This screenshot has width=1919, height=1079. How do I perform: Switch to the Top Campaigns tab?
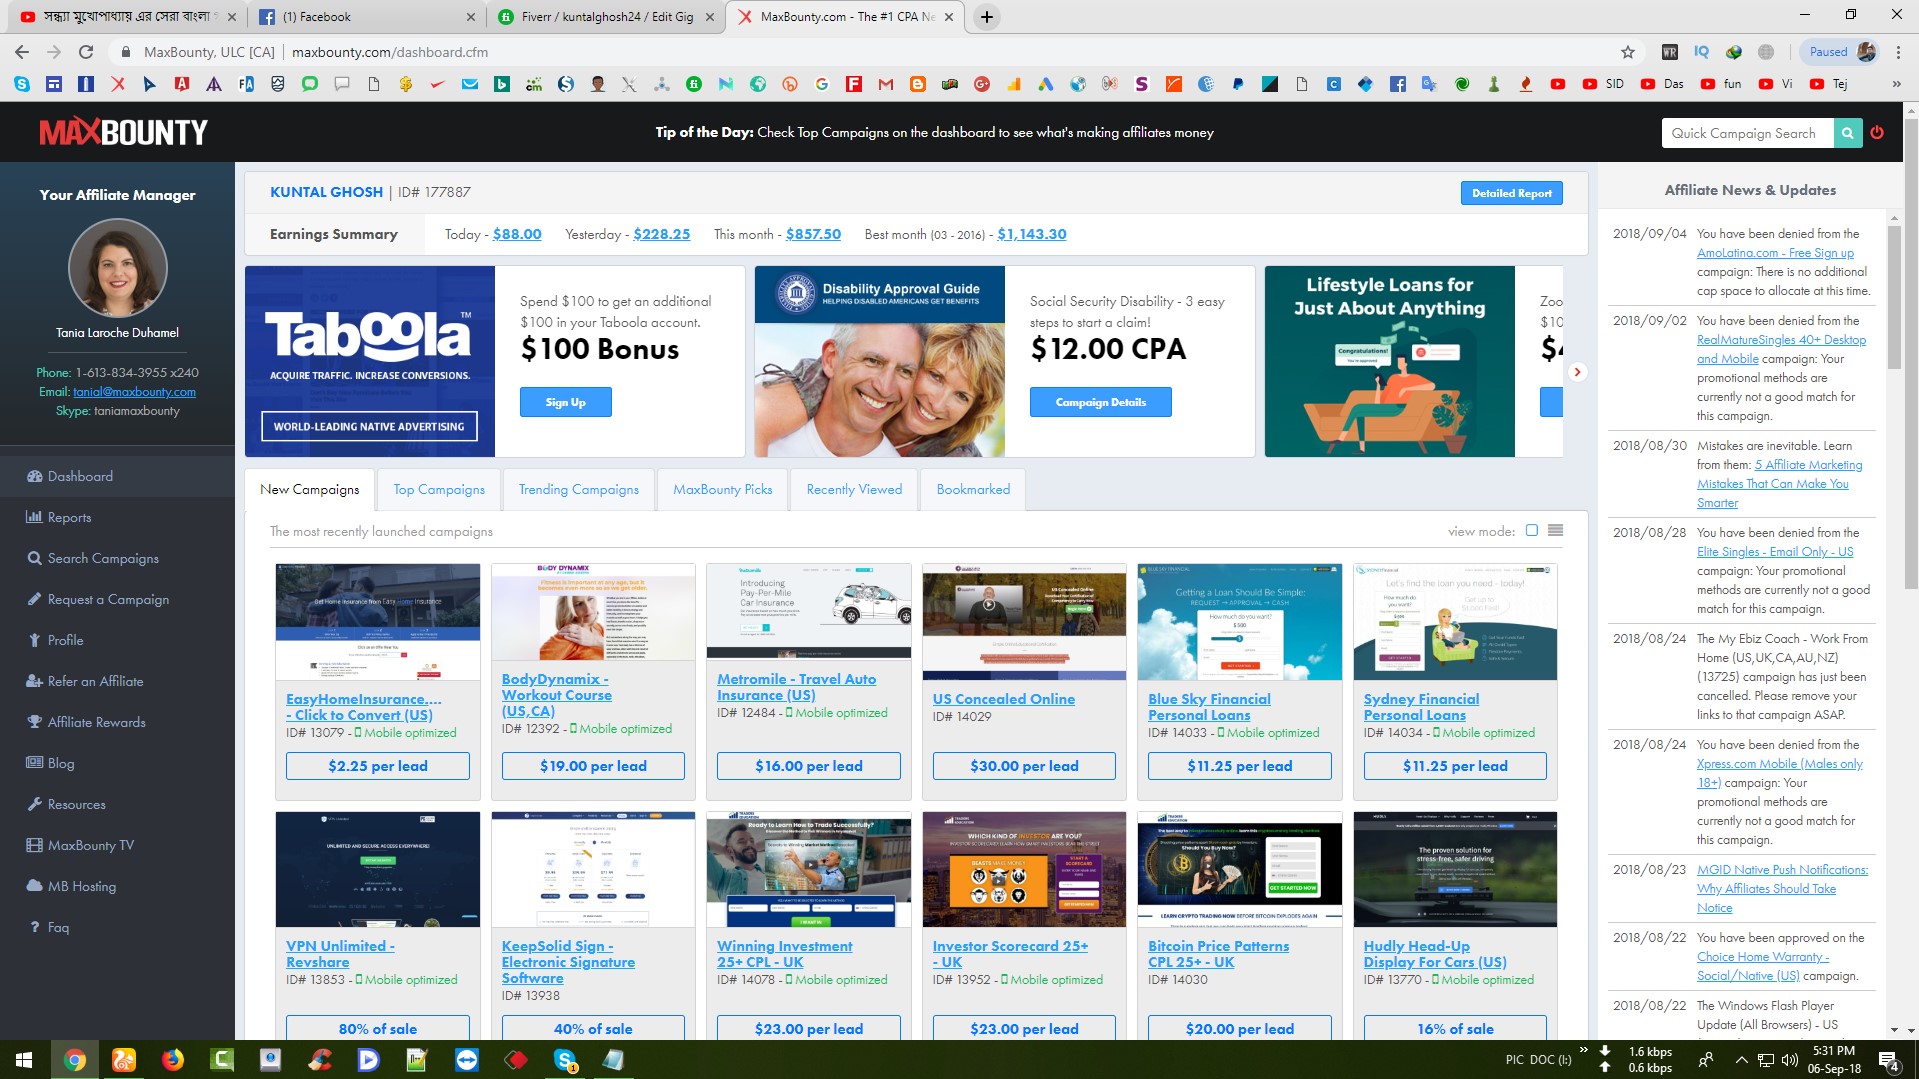point(438,489)
